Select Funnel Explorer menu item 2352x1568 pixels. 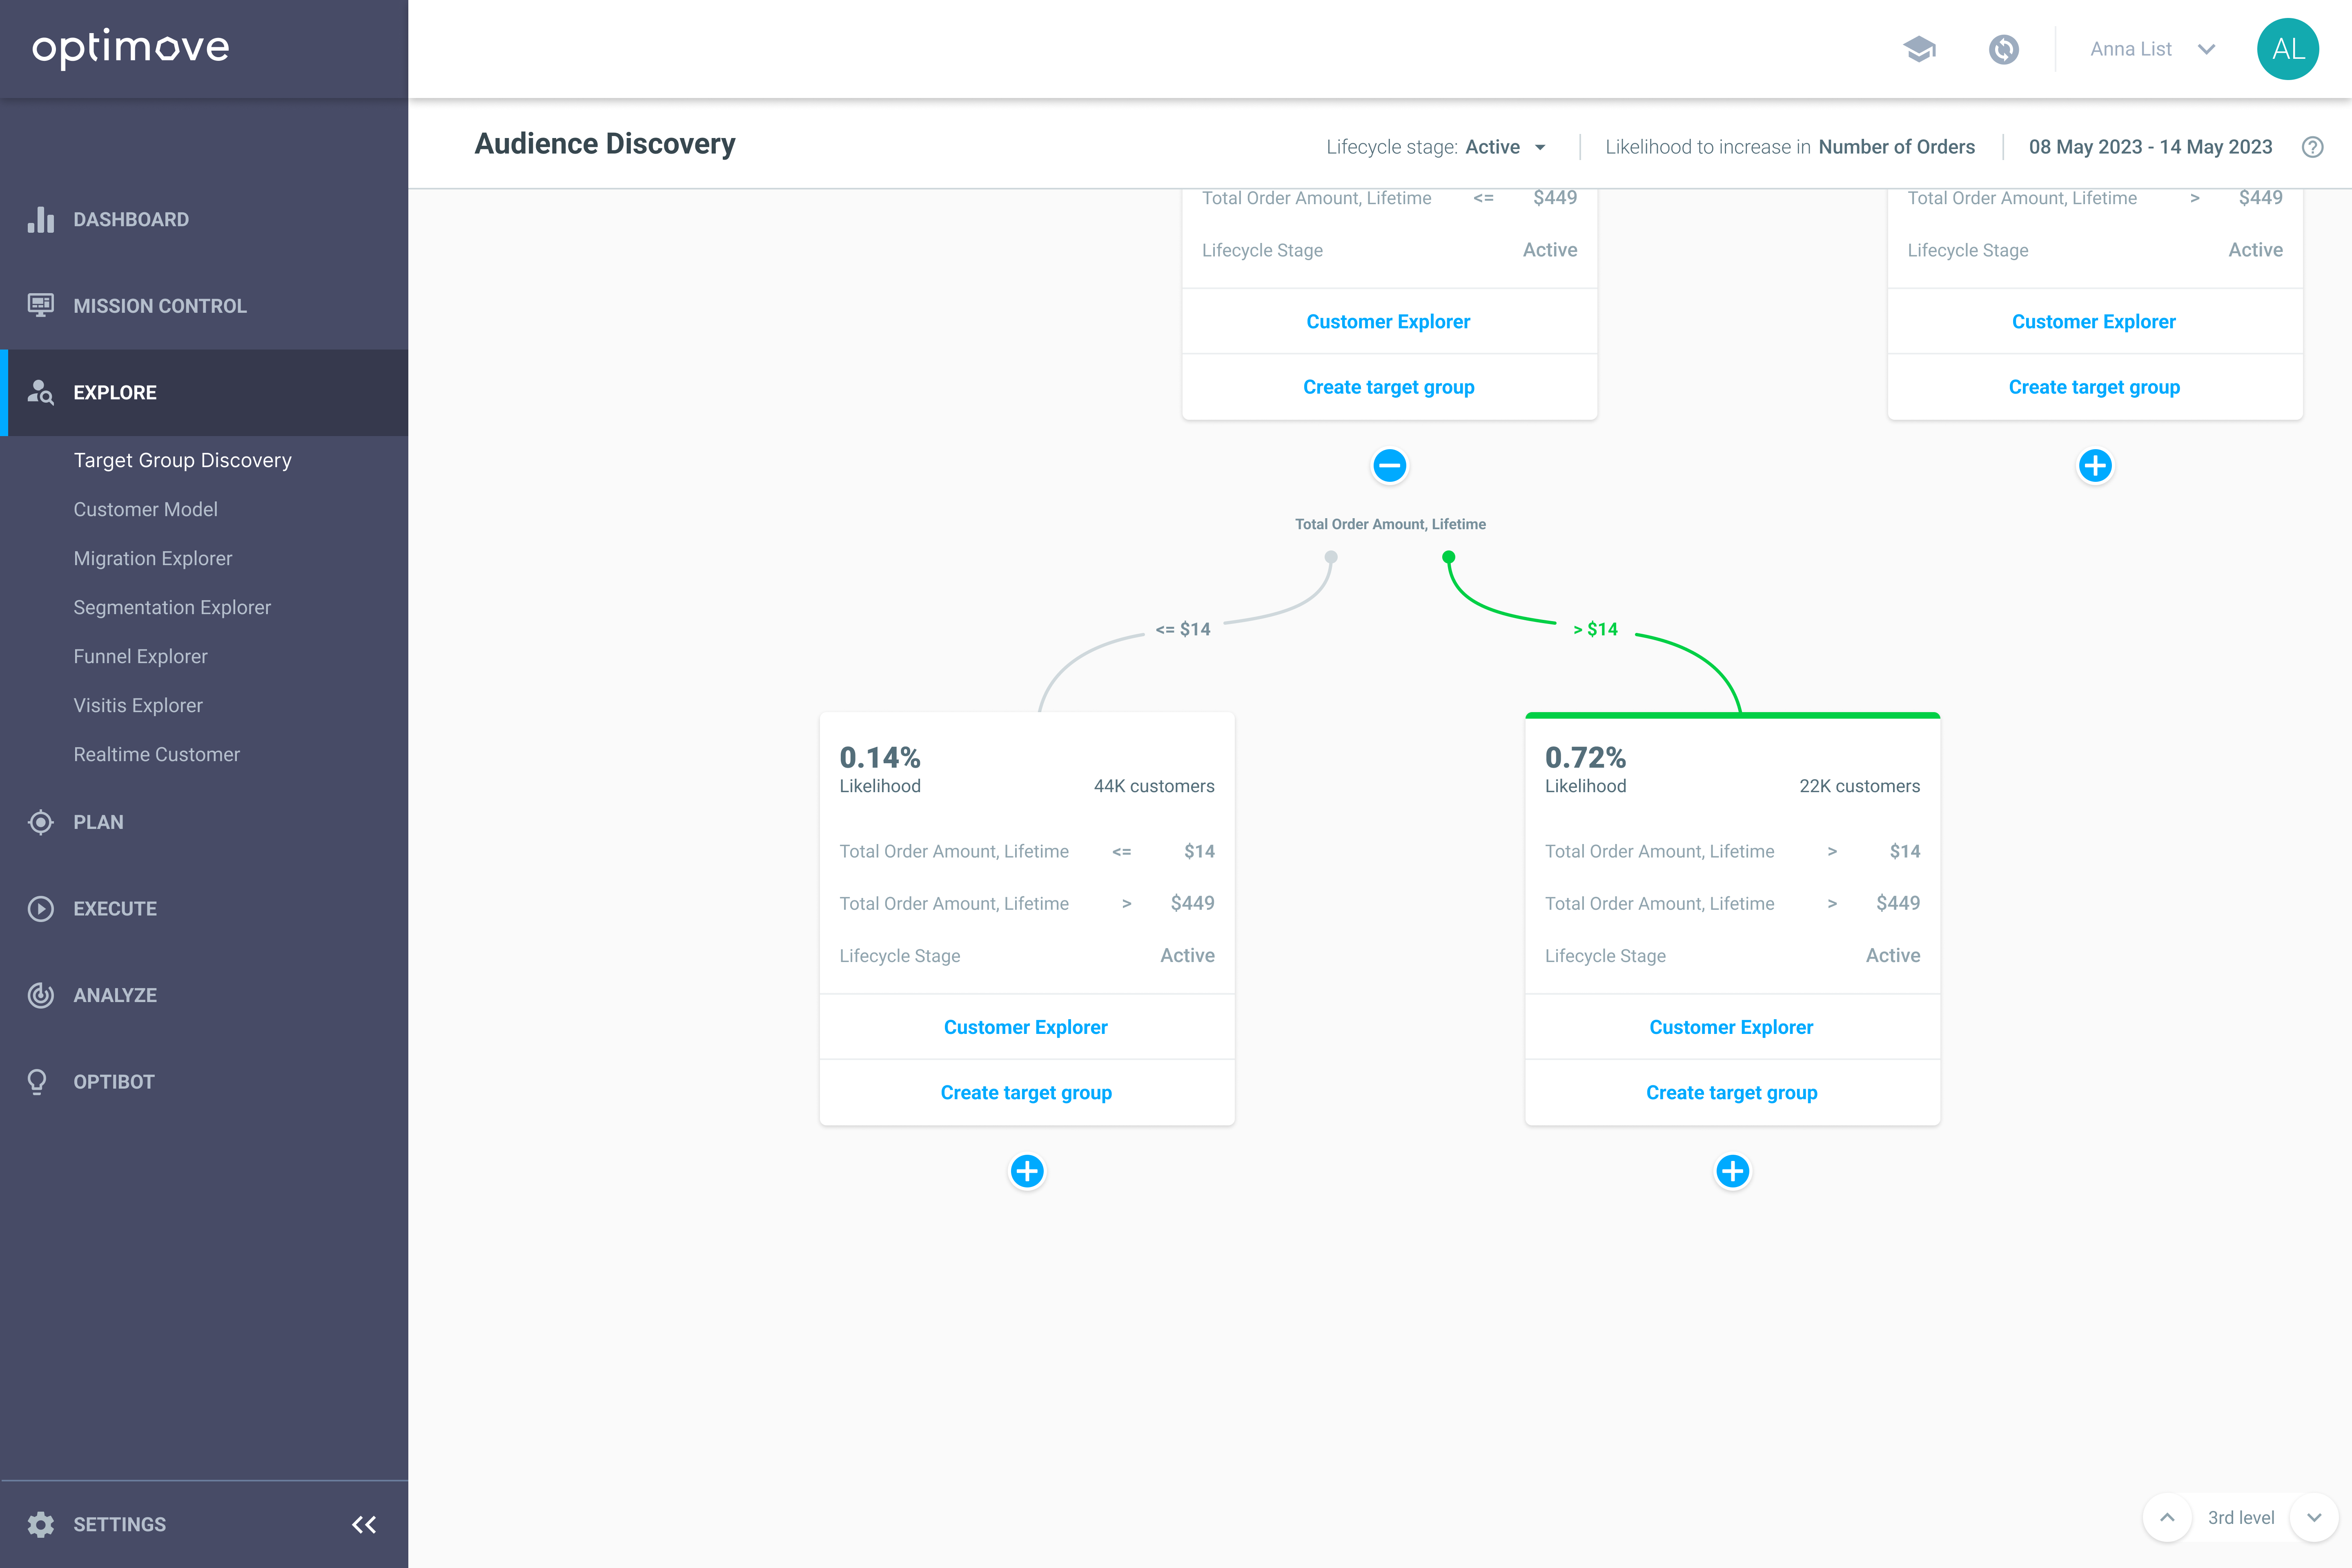click(140, 656)
